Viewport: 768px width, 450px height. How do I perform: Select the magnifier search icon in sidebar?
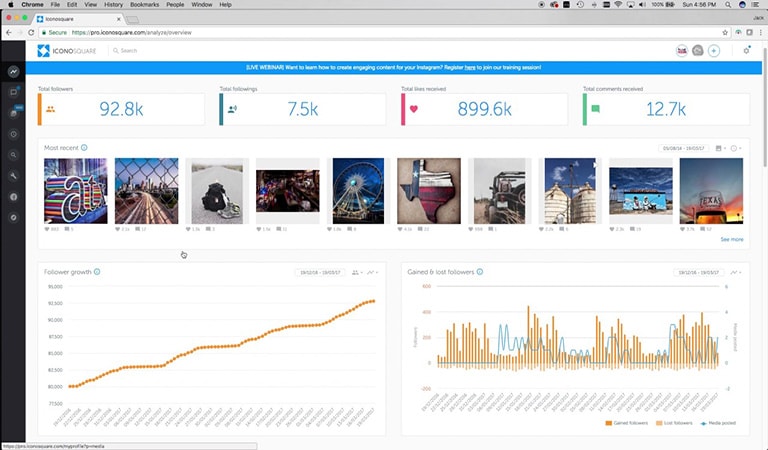[x=14, y=155]
